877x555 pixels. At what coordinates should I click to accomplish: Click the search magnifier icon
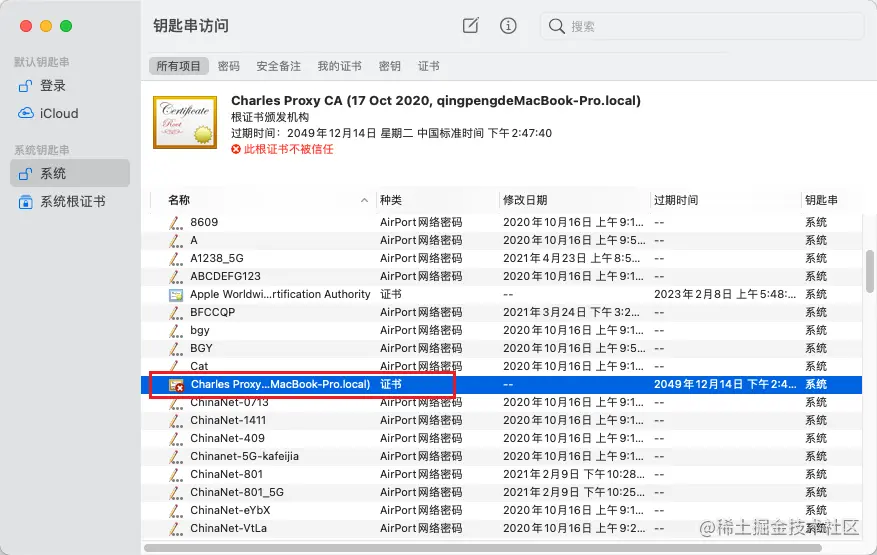click(x=556, y=26)
